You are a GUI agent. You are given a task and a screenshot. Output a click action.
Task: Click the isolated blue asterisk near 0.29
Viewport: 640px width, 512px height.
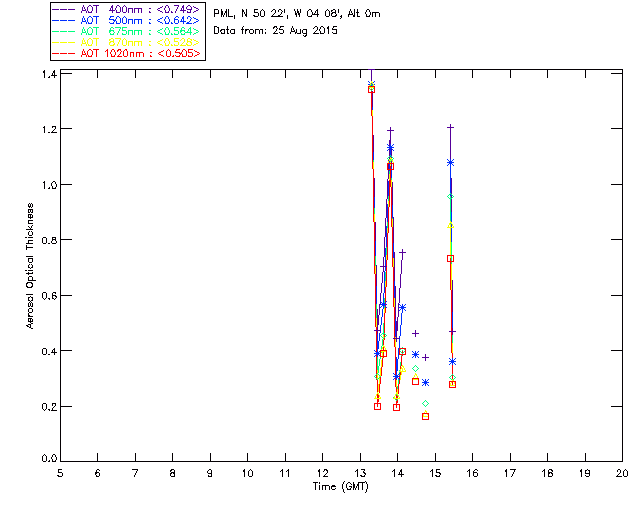click(426, 383)
